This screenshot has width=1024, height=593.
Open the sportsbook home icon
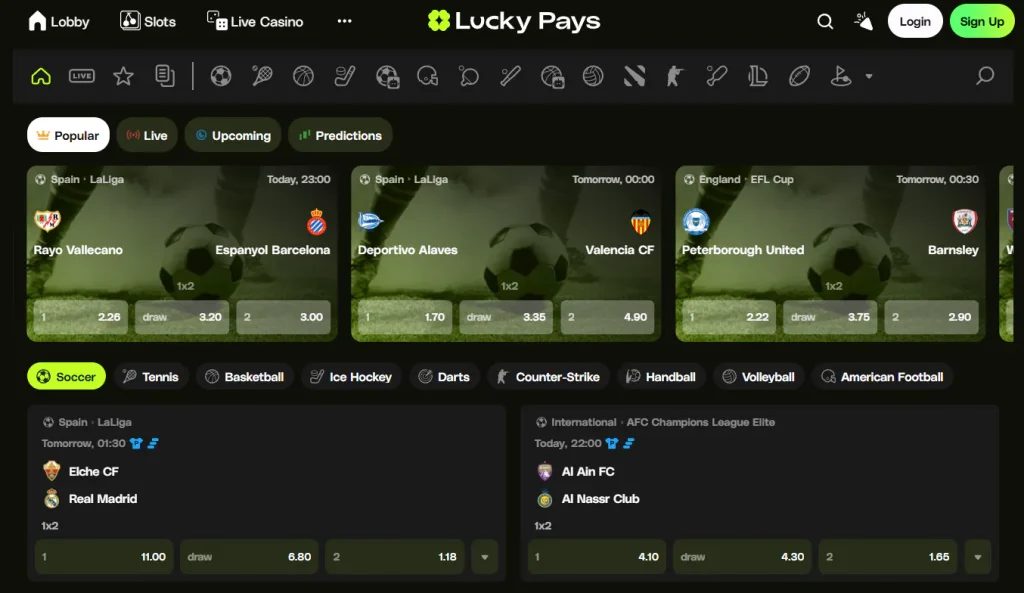tap(40, 76)
